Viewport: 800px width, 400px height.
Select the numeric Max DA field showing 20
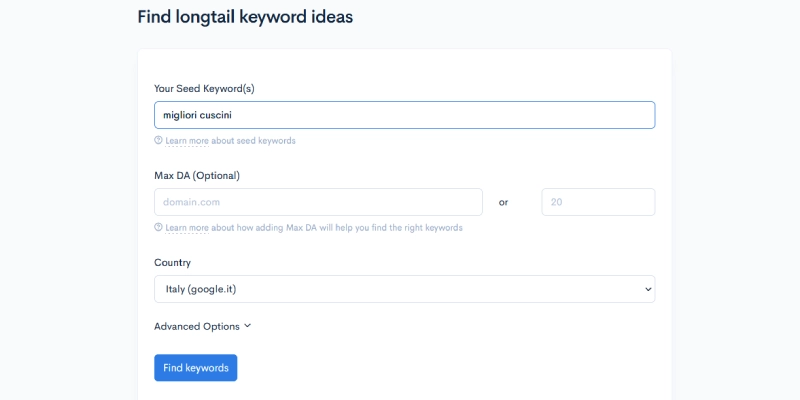598,202
